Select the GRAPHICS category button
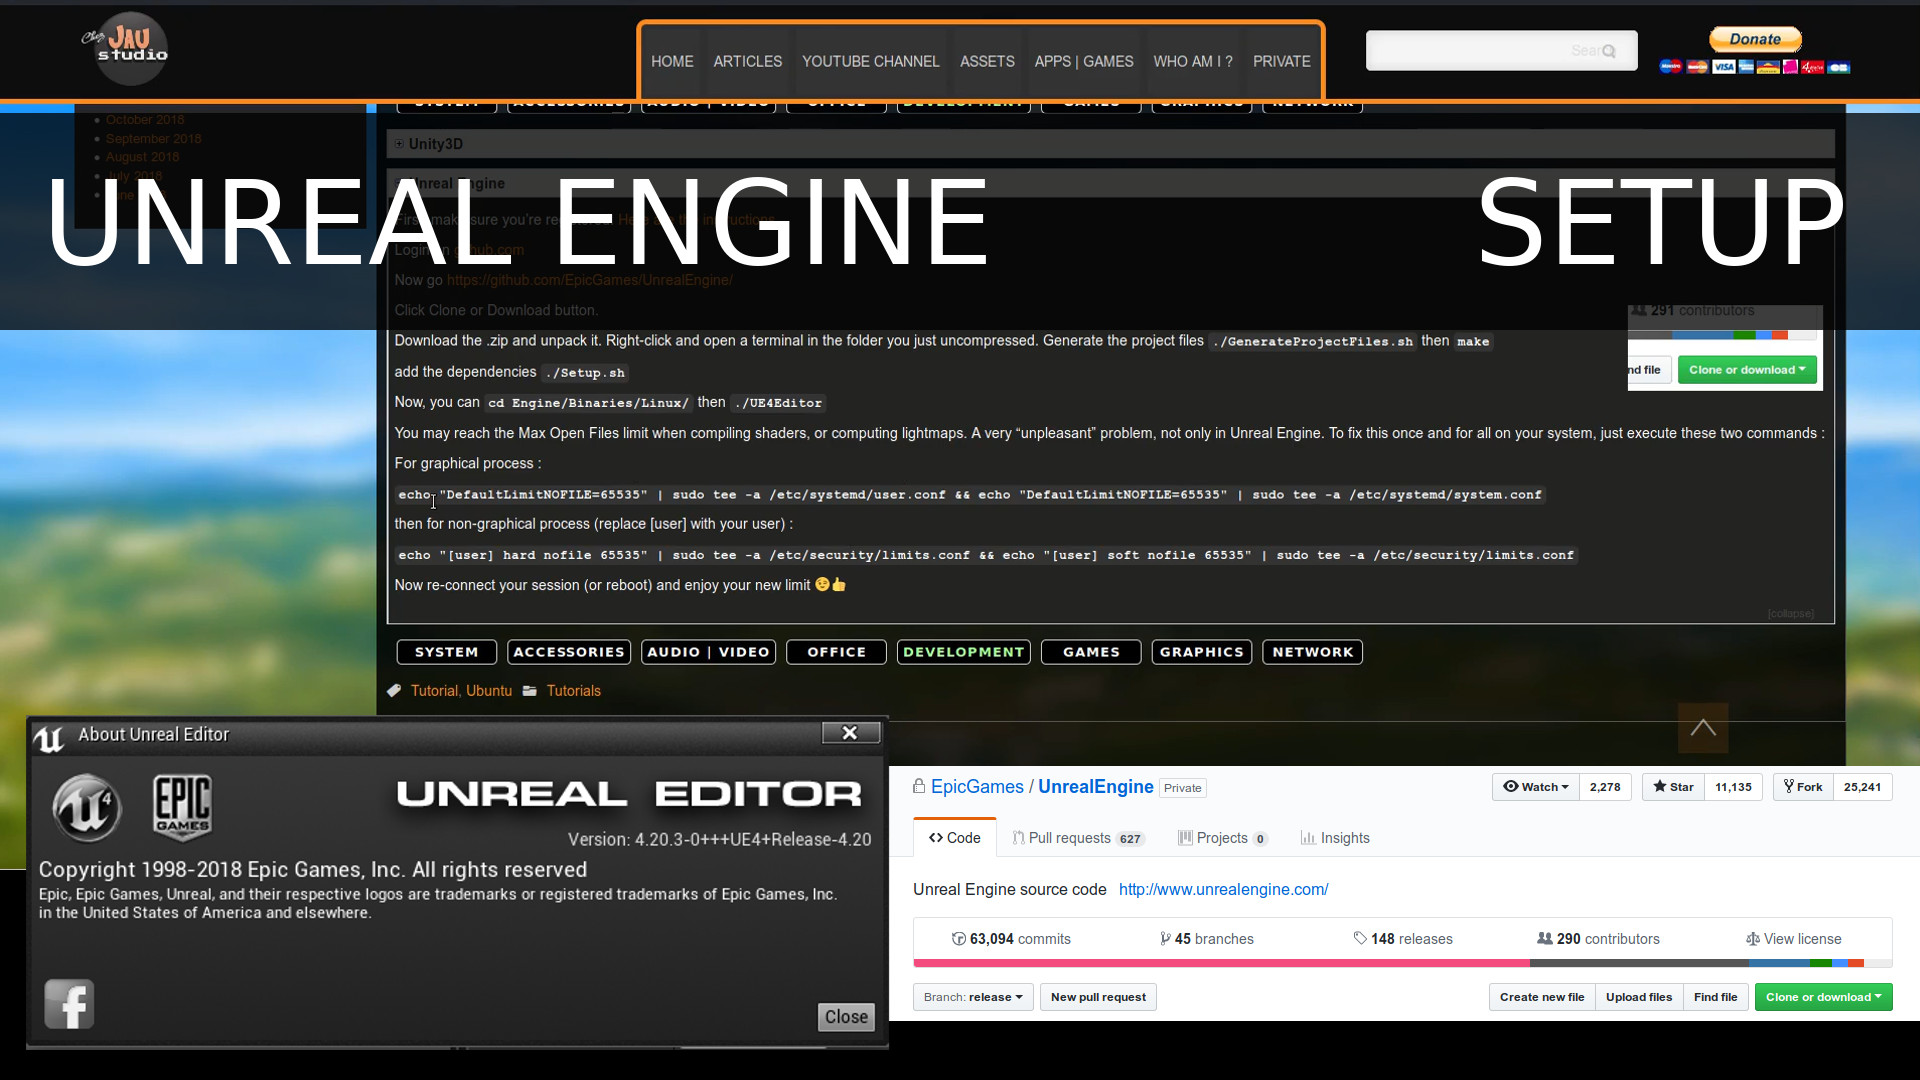1920x1080 pixels. click(1201, 652)
